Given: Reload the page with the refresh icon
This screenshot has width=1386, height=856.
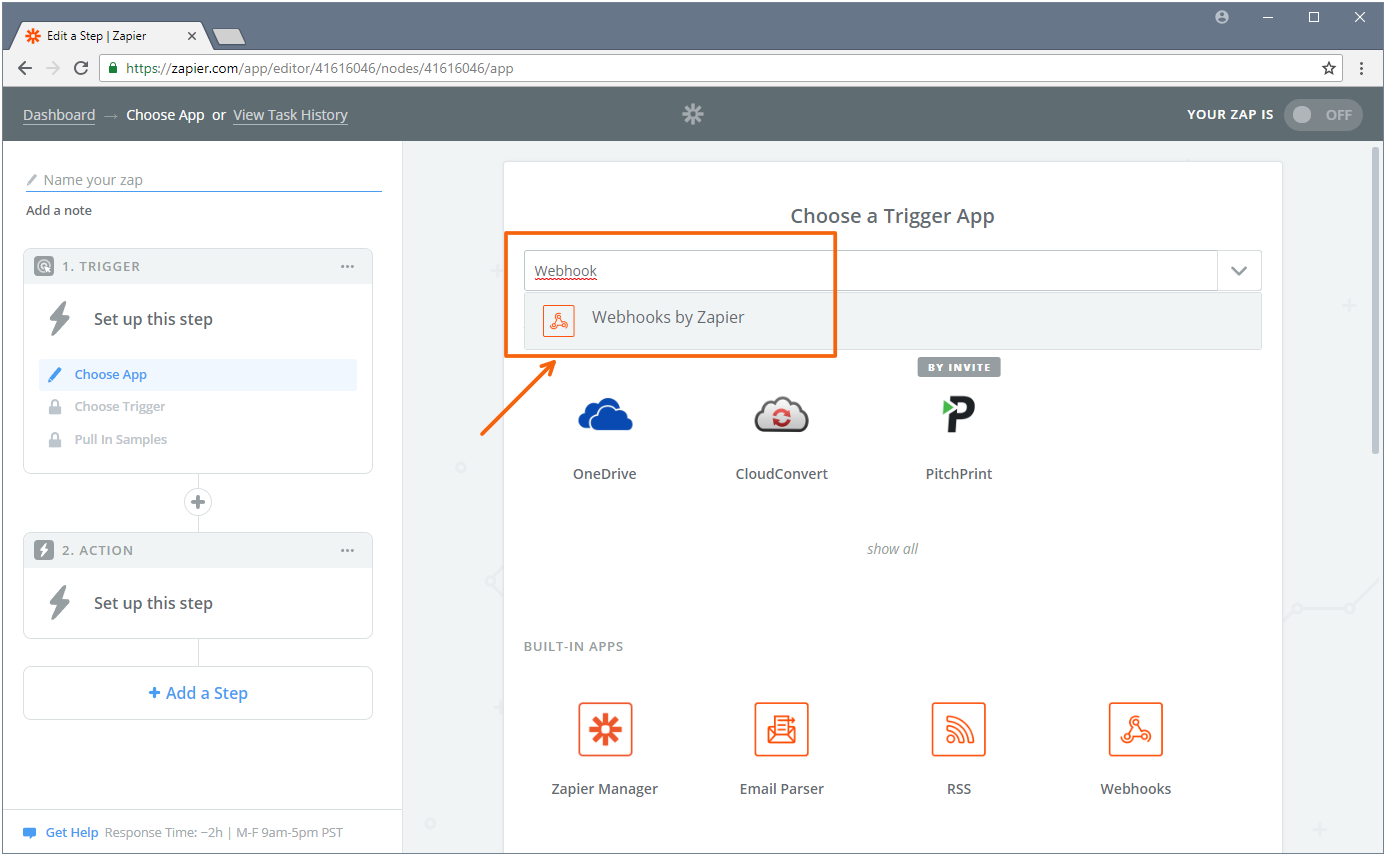Looking at the screenshot, I should pos(81,69).
